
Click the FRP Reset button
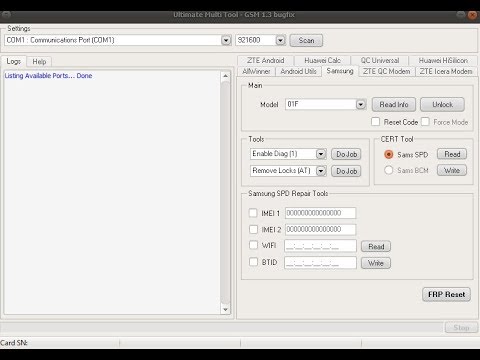(x=446, y=295)
